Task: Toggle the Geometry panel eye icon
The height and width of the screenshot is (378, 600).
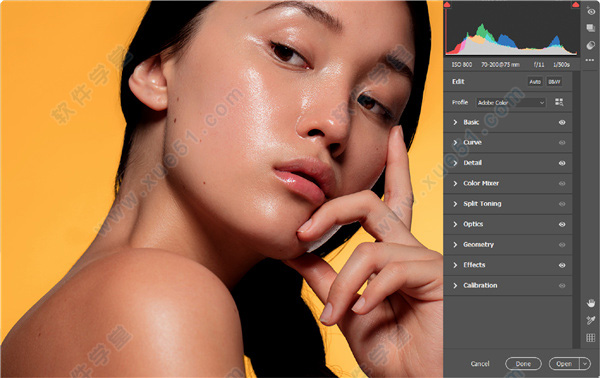Action: click(562, 244)
